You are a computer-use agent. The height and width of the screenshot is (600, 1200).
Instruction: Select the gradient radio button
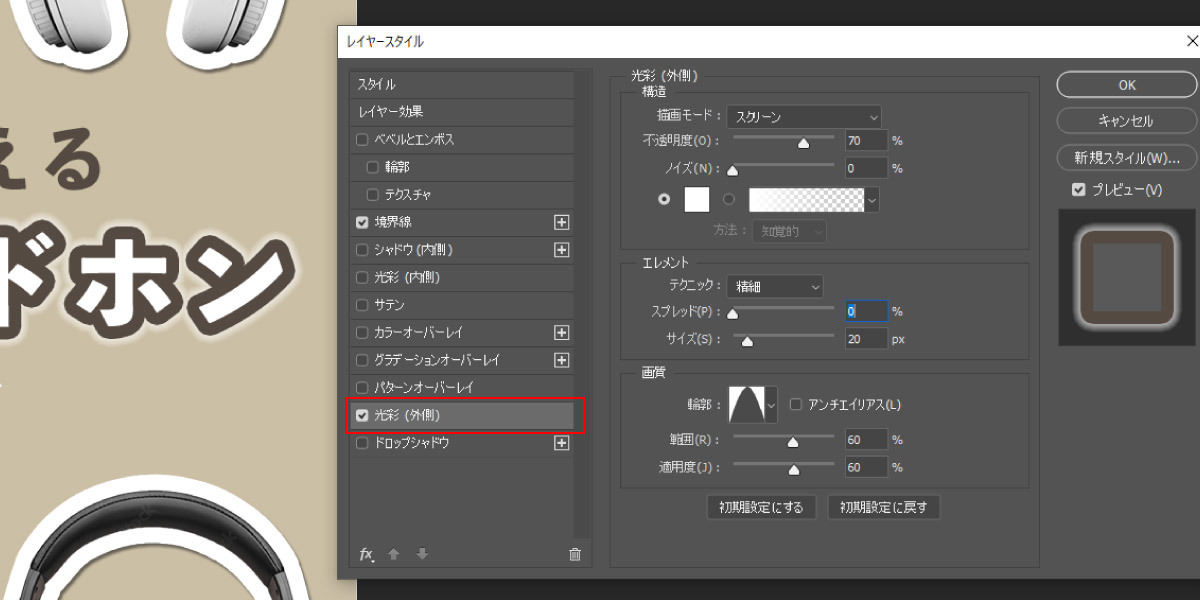click(728, 199)
